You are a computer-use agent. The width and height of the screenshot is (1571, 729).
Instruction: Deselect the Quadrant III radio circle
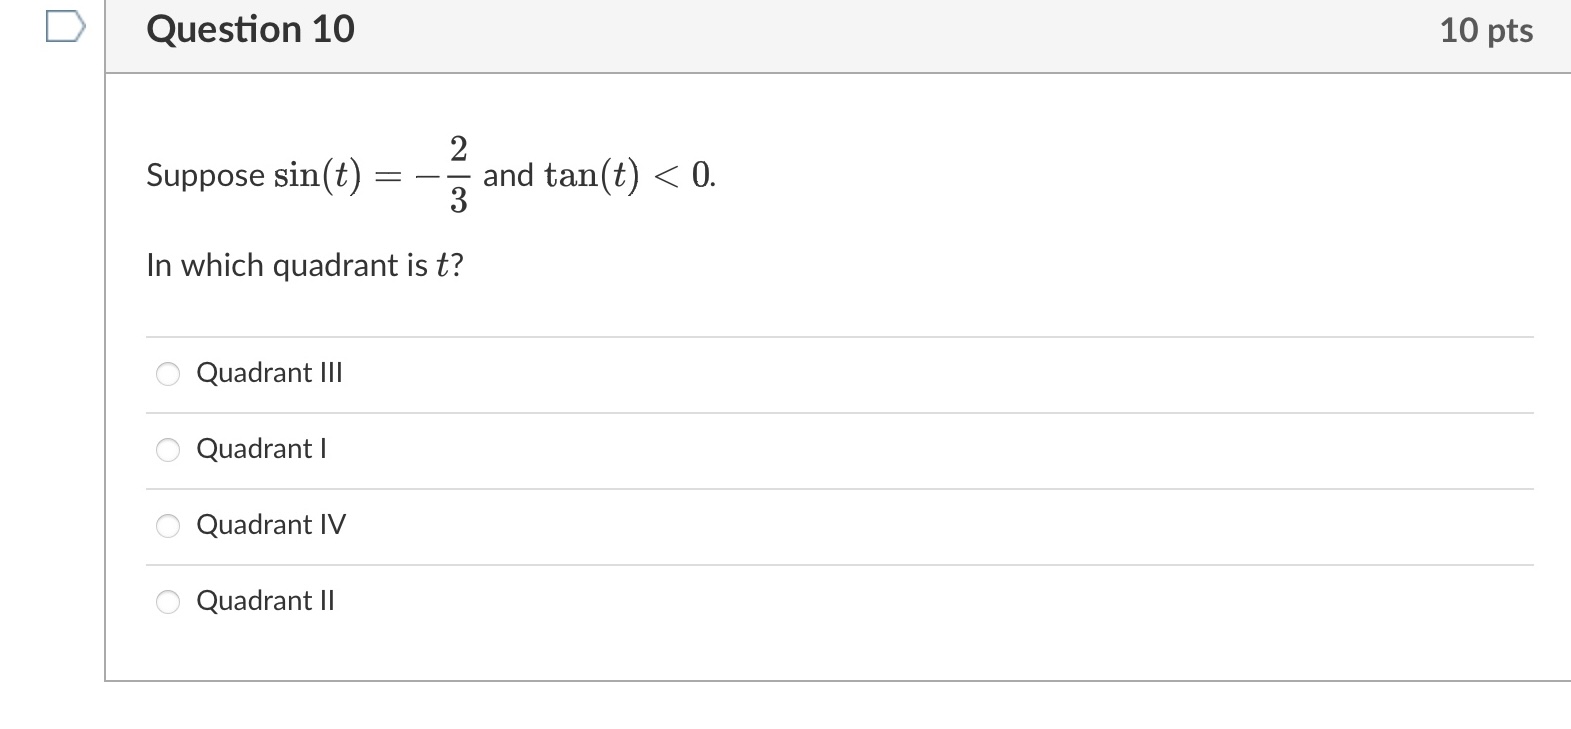point(168,374)
